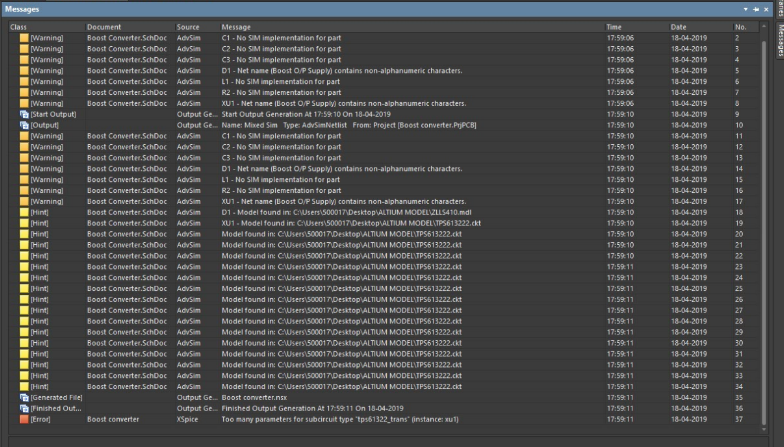Pin the Messages panel with the pushpin icon
The width and height of the screenshot is (784, 447).
[756, 9]
